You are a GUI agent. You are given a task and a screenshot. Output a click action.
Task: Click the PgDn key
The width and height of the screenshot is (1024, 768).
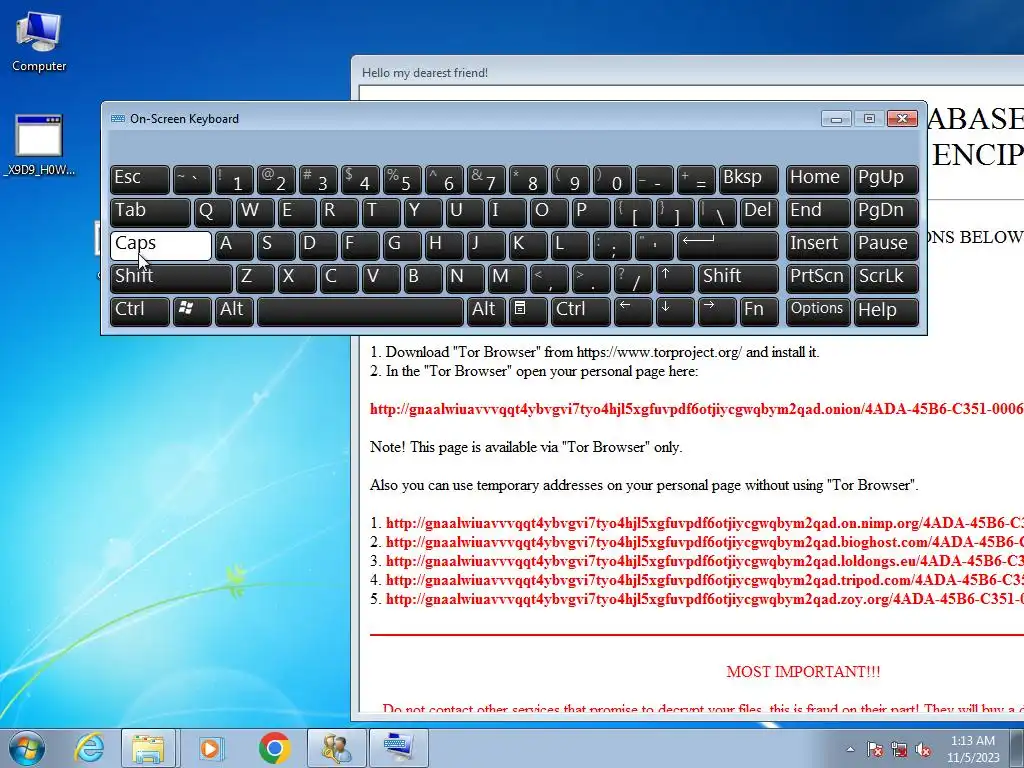[x=886, y=212]
